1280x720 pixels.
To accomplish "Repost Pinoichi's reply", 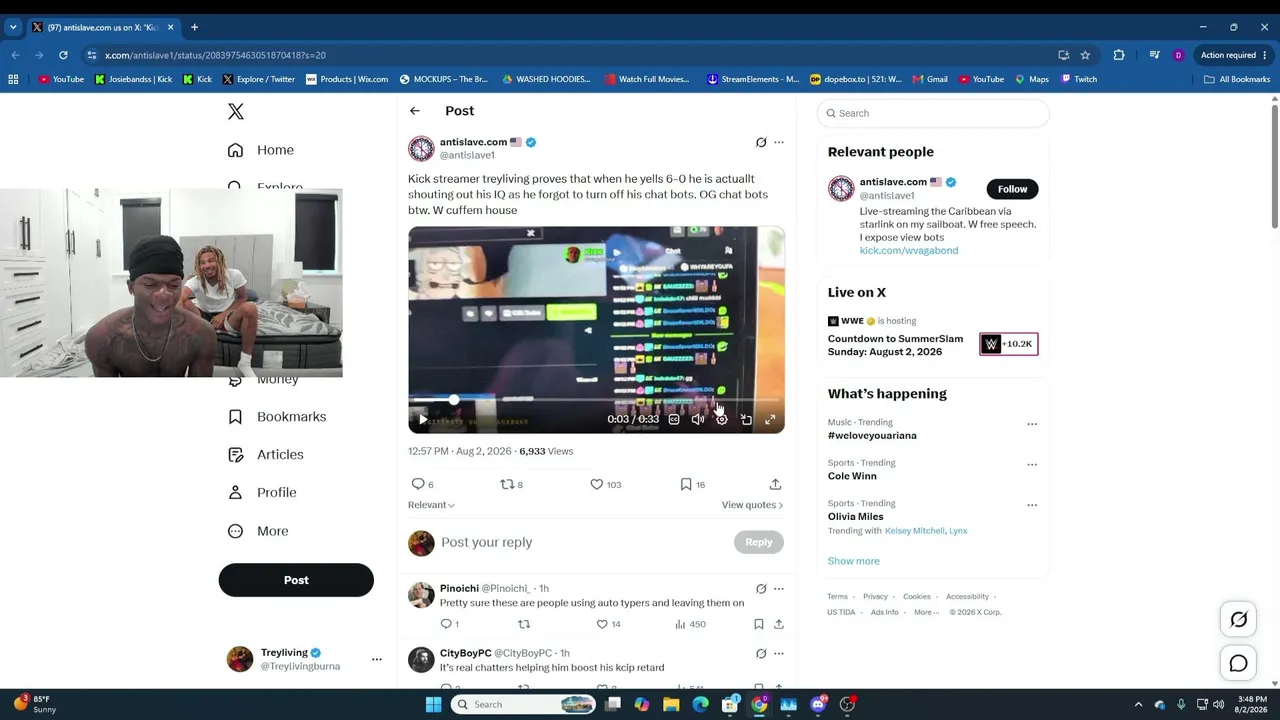I will click(x=524, y=624).
